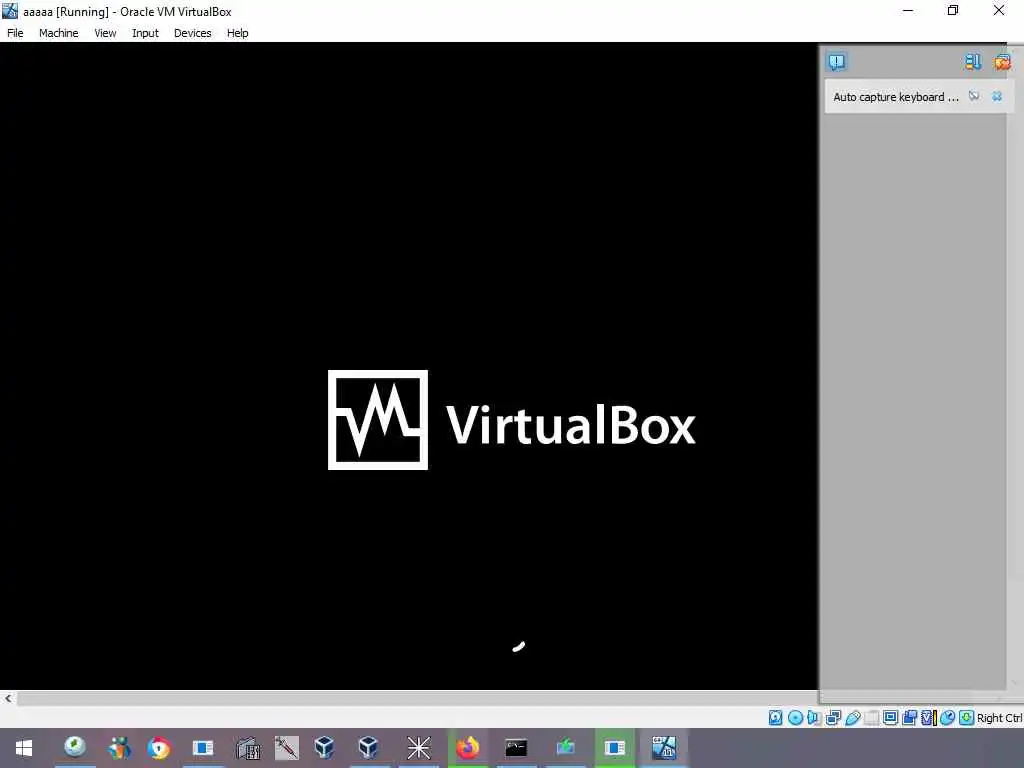
Task: Close the aaaaa VM window
Action: [999, 10]
